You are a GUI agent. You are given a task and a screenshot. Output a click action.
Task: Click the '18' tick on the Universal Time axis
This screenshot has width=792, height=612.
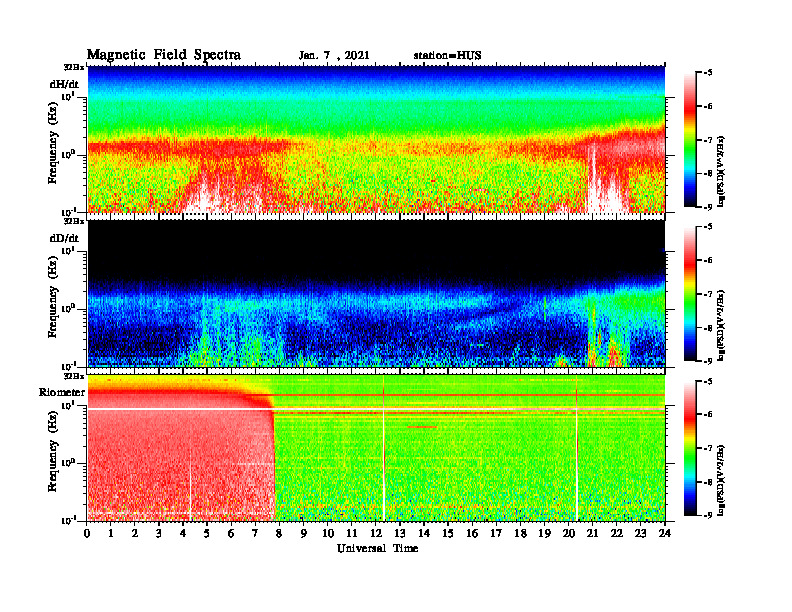click(x=520, y=533)
